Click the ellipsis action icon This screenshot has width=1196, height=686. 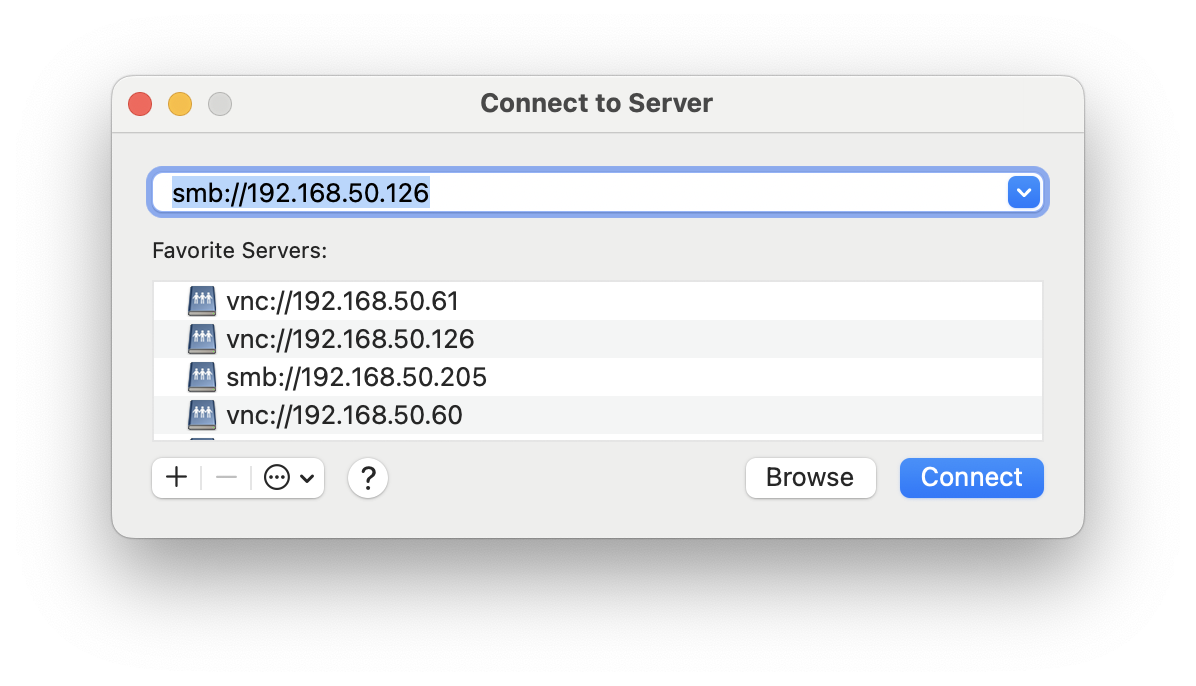coord(274,477)
